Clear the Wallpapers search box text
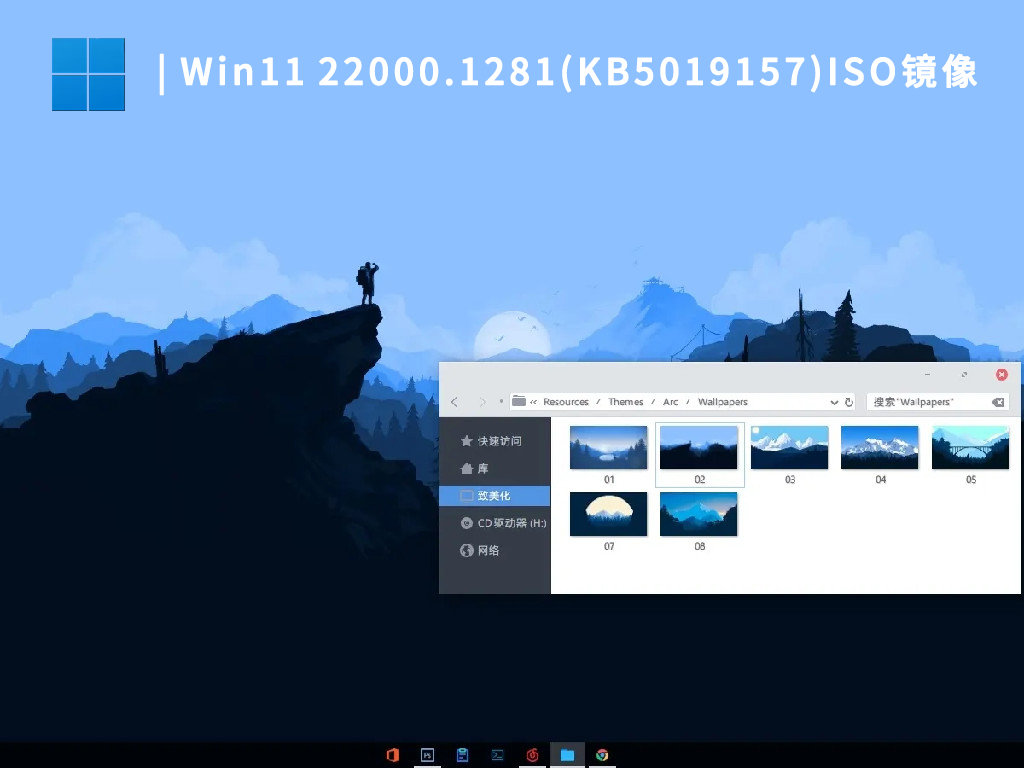 [x=997, y=401]
